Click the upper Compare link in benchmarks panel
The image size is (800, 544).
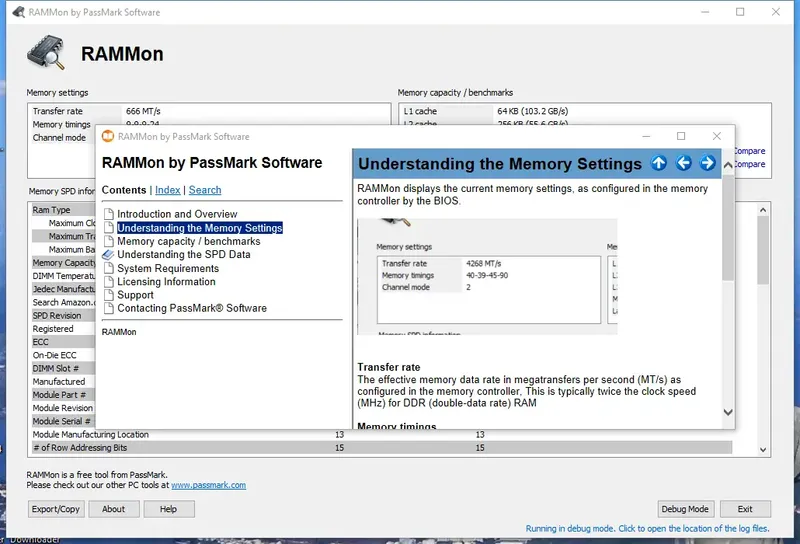[750, 151]
